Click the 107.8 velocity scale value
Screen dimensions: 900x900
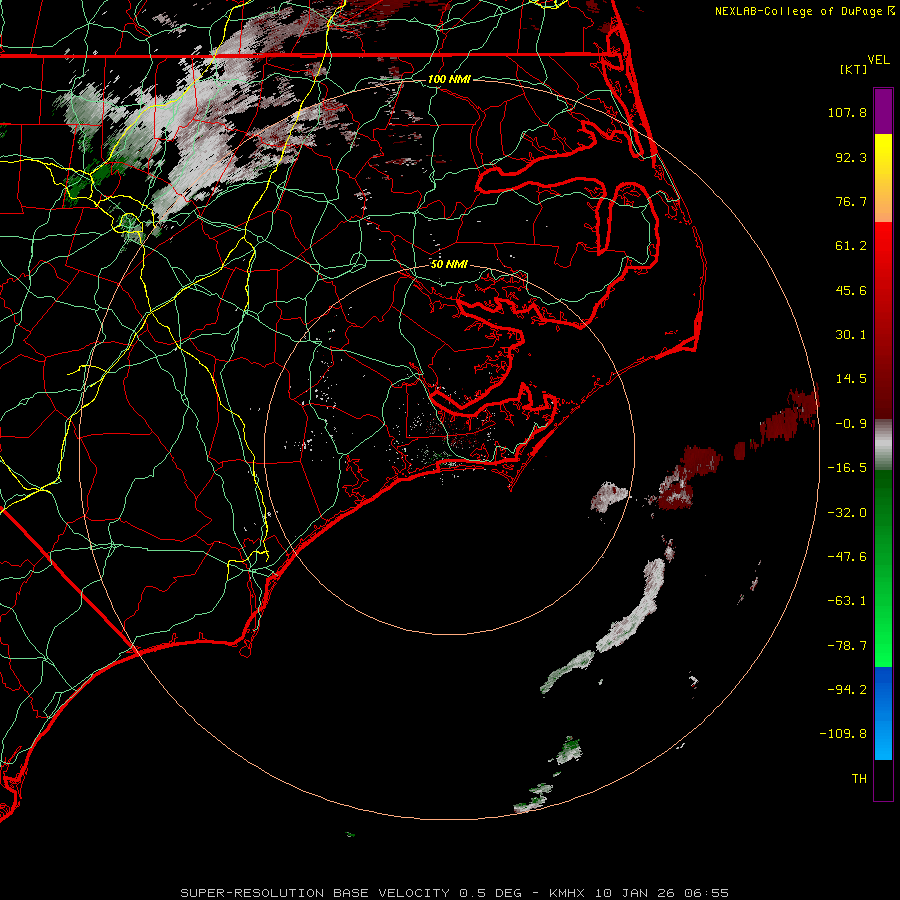pyautogui.click(x=847, y=112)
